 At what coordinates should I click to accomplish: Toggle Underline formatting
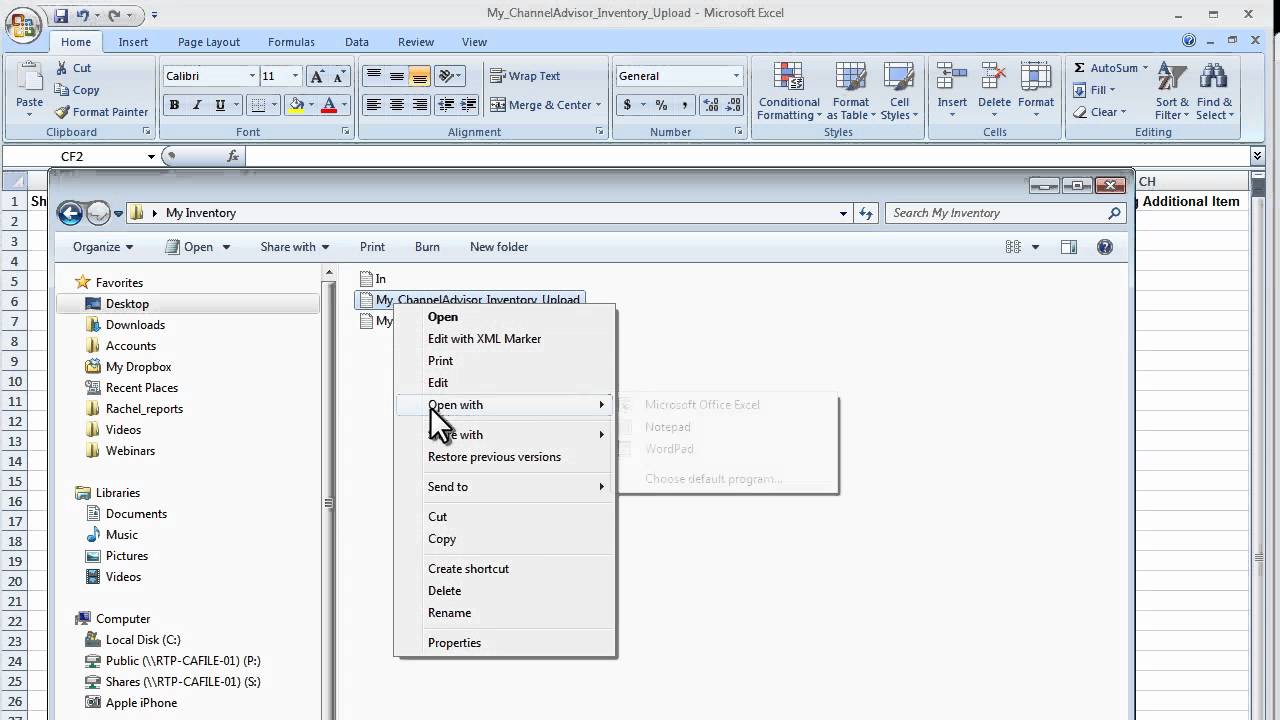tap(219, 105)
